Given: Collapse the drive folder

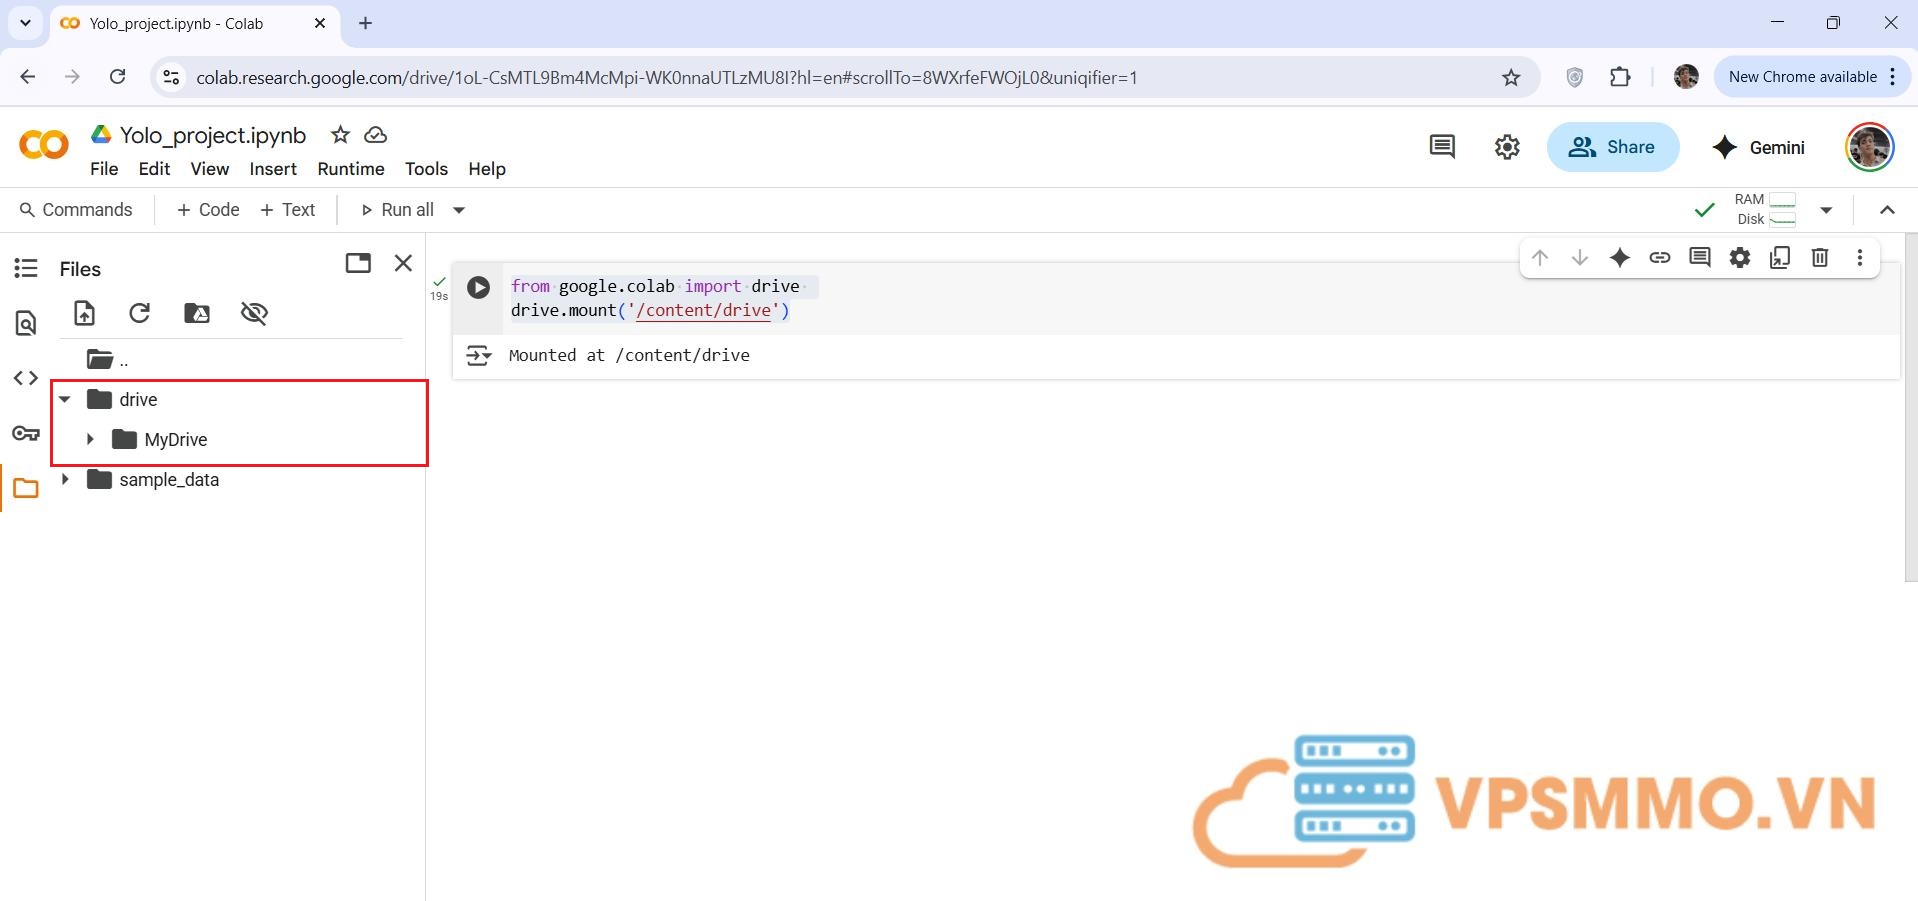Looking at the screenshot, I should (x=65, y=399).
